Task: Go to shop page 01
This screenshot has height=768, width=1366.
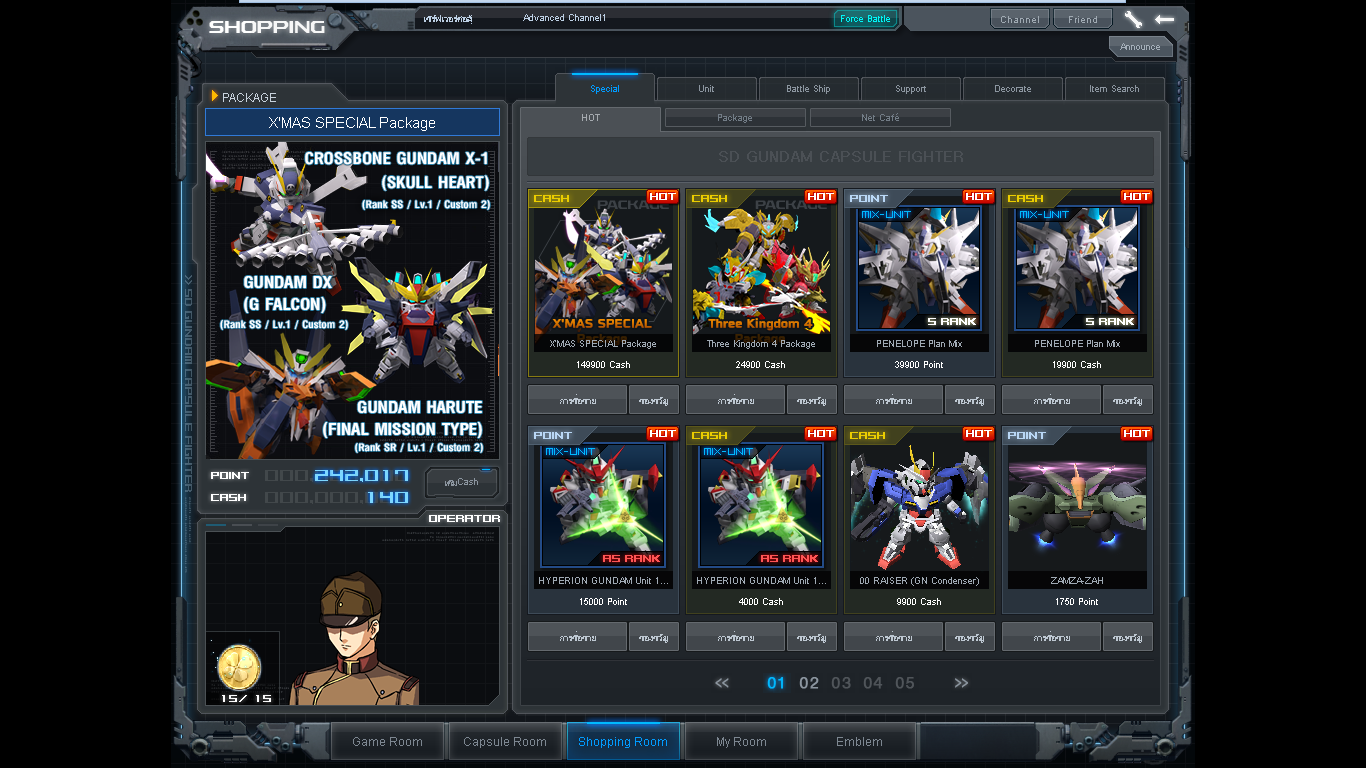Action: click(x=776, y=683)
